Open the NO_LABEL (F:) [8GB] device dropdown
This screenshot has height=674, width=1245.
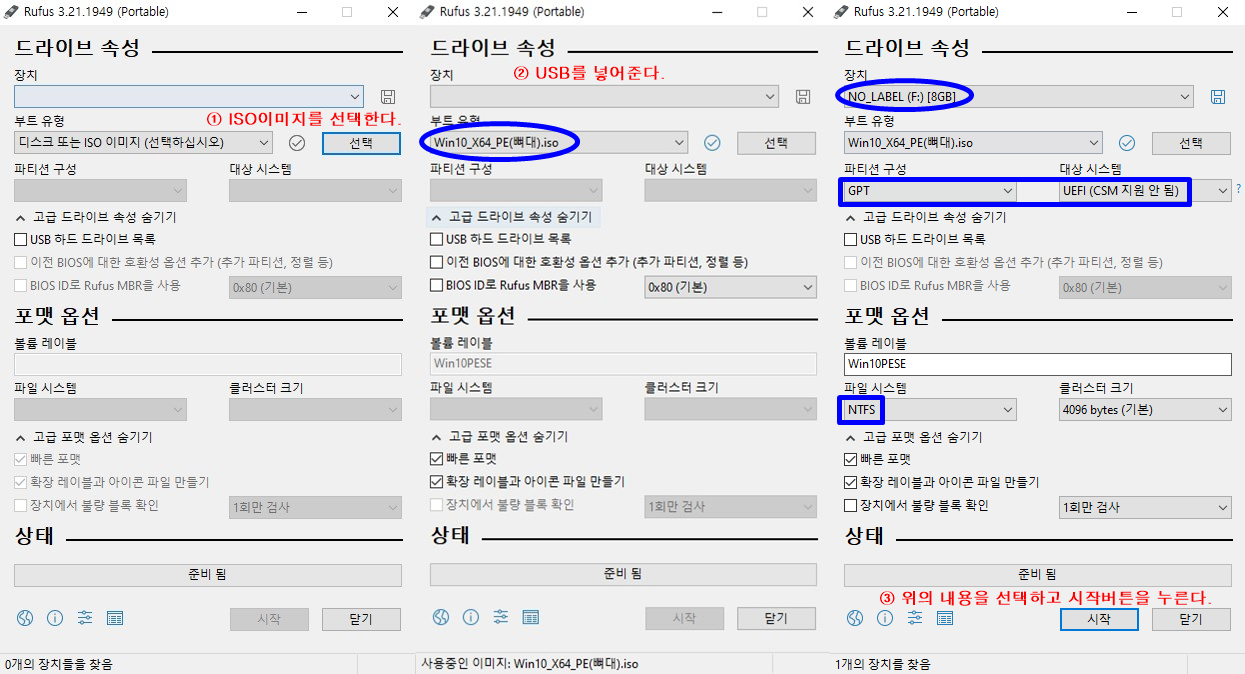pyautogui.click(x=1018, y=97)
